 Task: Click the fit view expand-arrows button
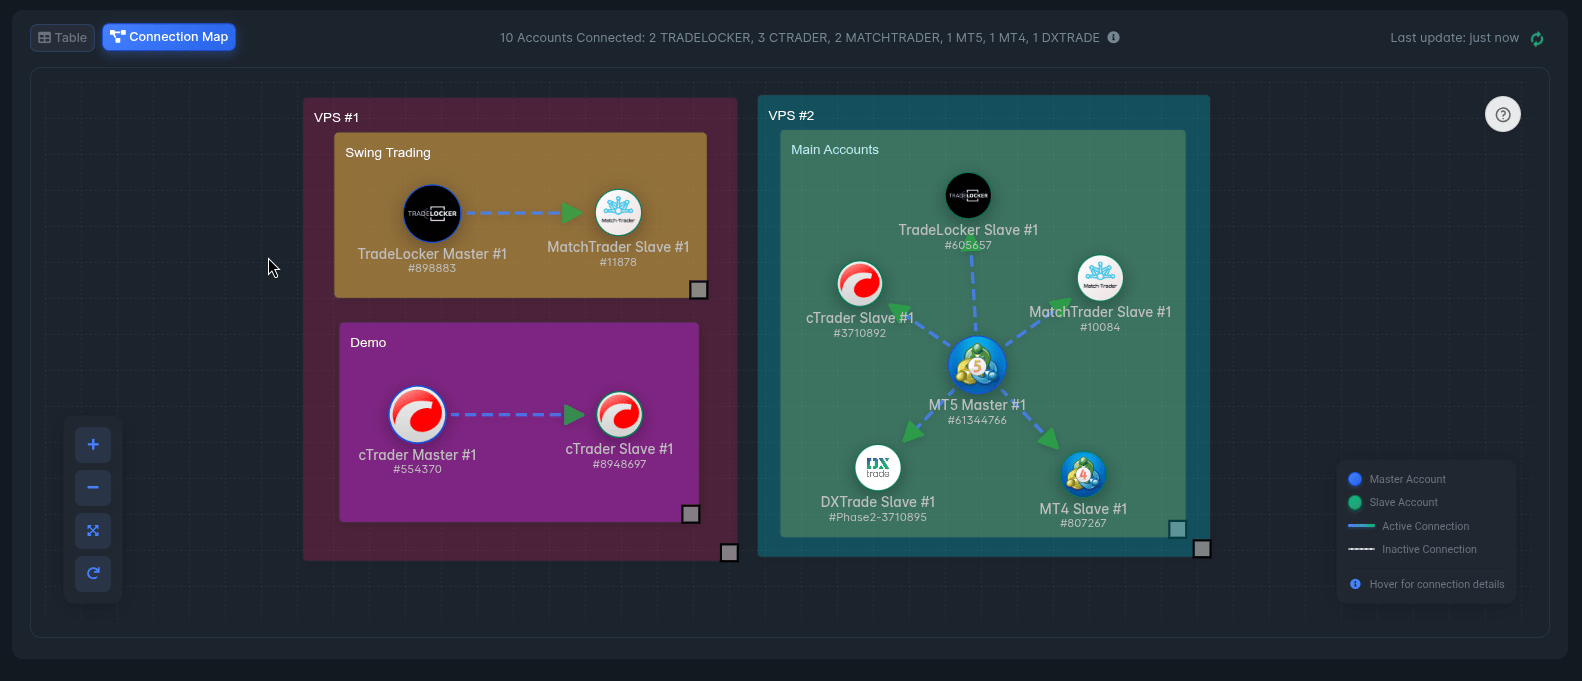pyautogui.click(x=93, y=531)
